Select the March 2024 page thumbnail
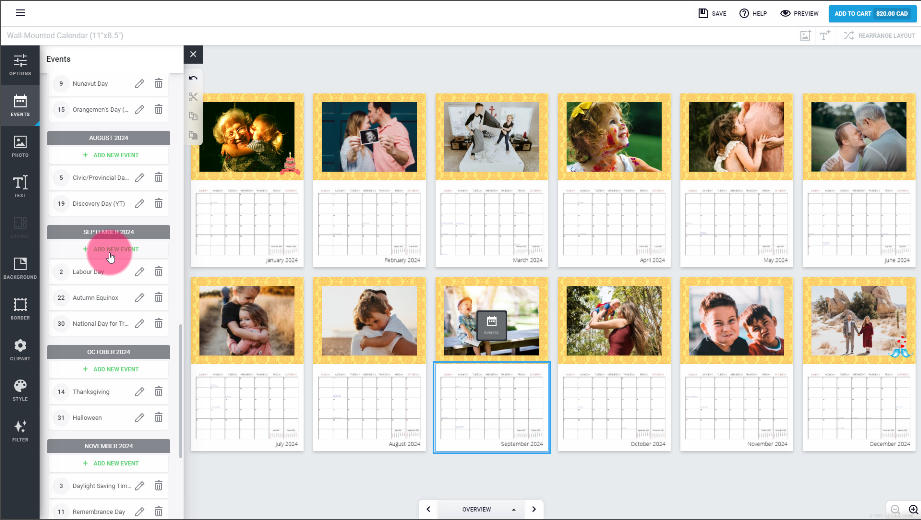 (x=492, y=180)
